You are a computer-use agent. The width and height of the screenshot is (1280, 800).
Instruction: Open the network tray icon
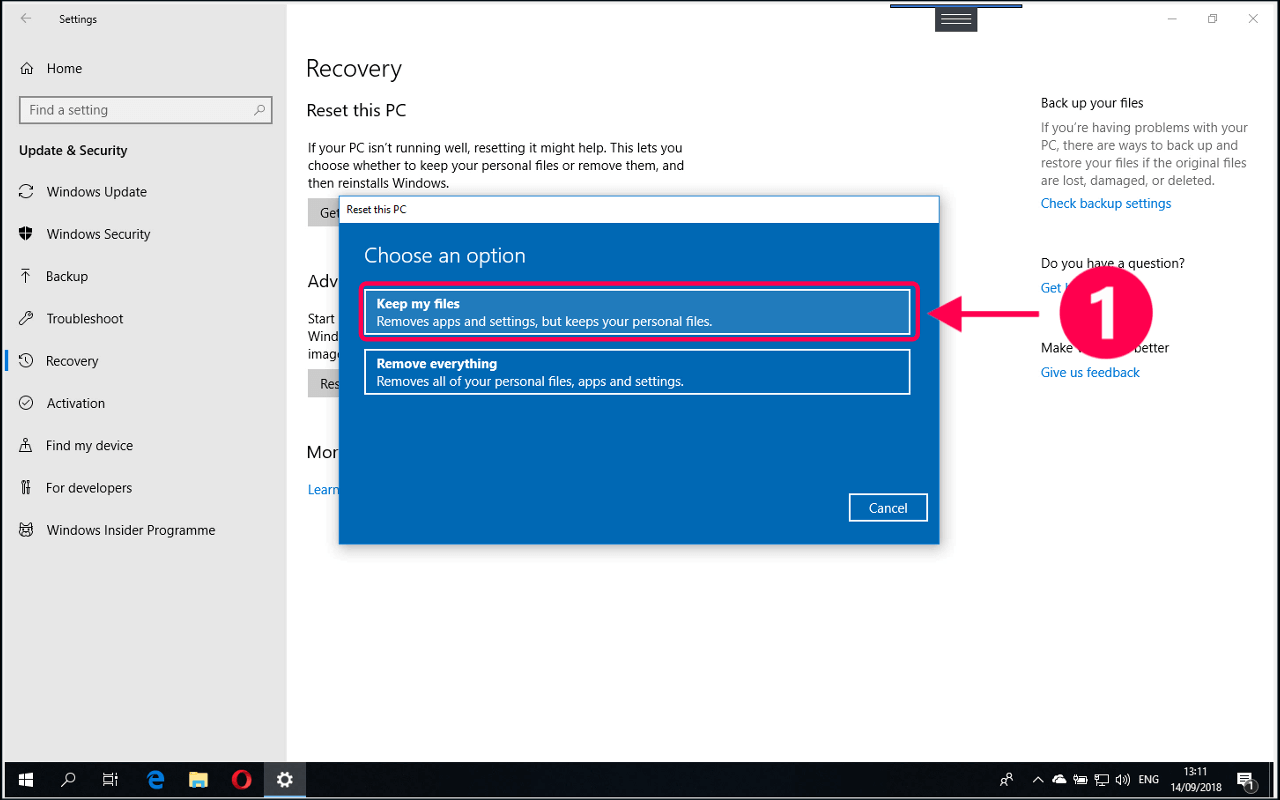1101,780
